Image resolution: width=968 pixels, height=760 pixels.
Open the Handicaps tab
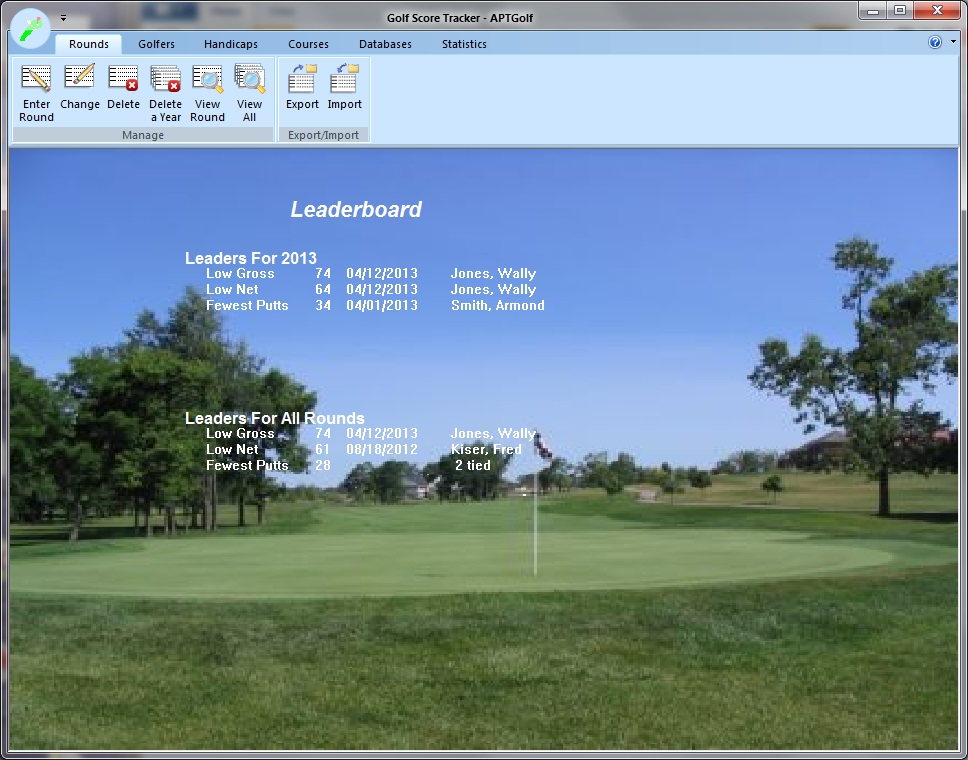pos(231,44)
